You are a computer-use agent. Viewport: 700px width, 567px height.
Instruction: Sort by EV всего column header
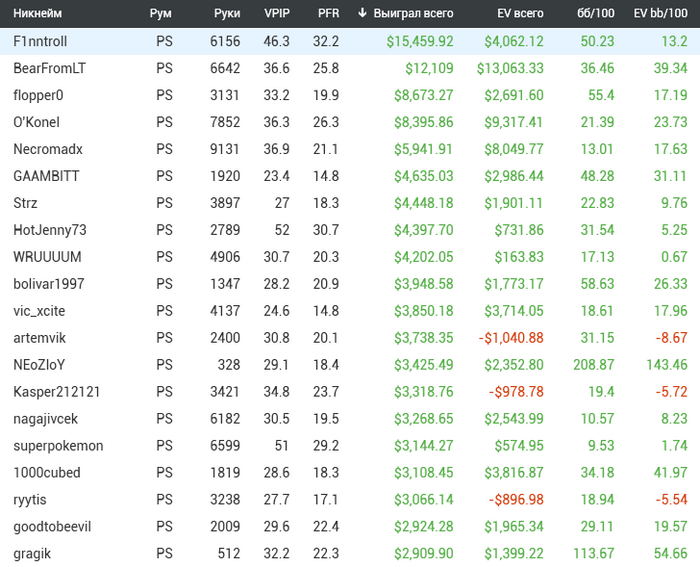521,13
